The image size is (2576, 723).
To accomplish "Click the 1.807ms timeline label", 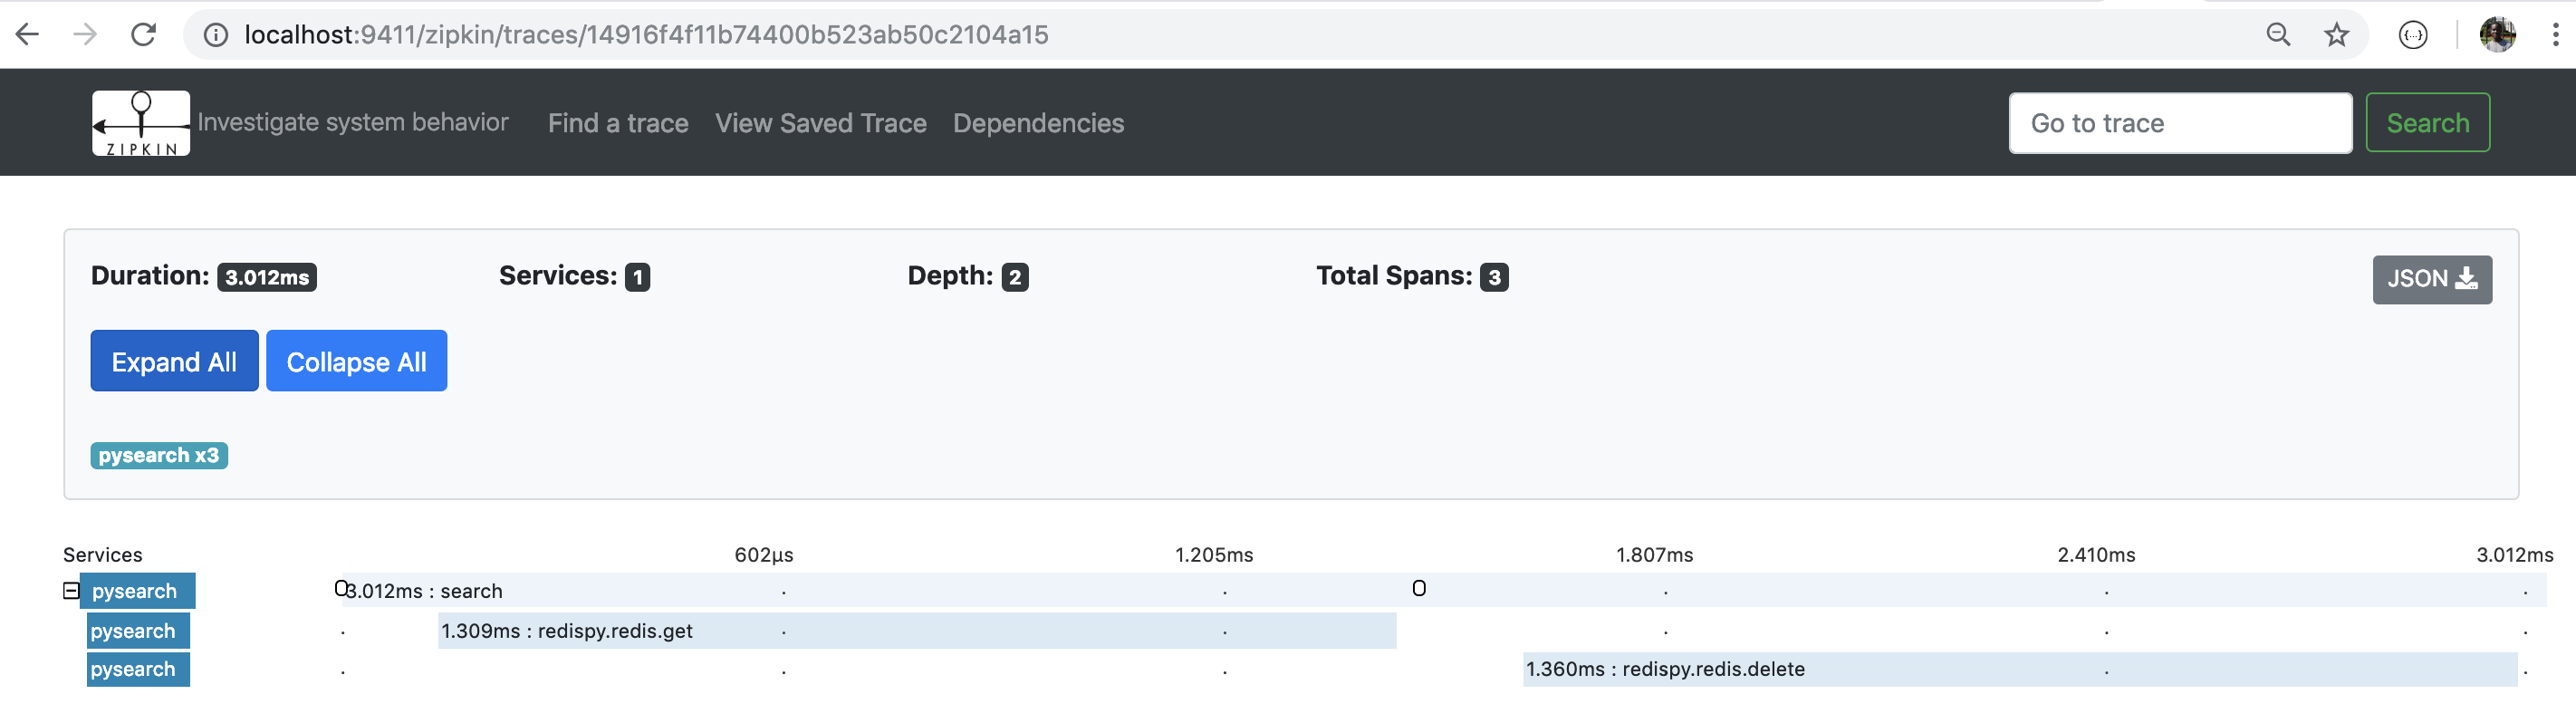I will pyautogui.click(x=1654, y=555).
